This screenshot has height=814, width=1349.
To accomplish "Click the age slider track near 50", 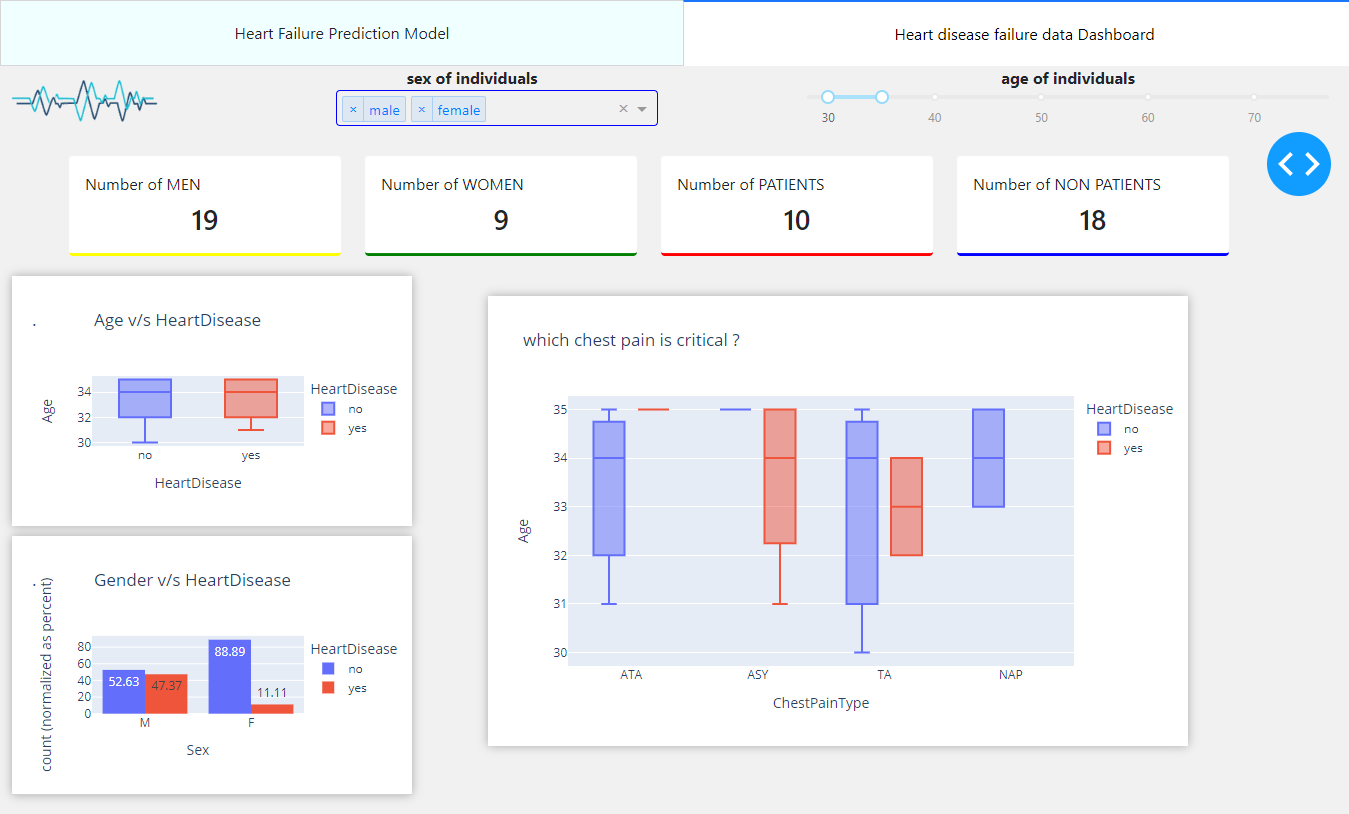I will [1041, 96].
